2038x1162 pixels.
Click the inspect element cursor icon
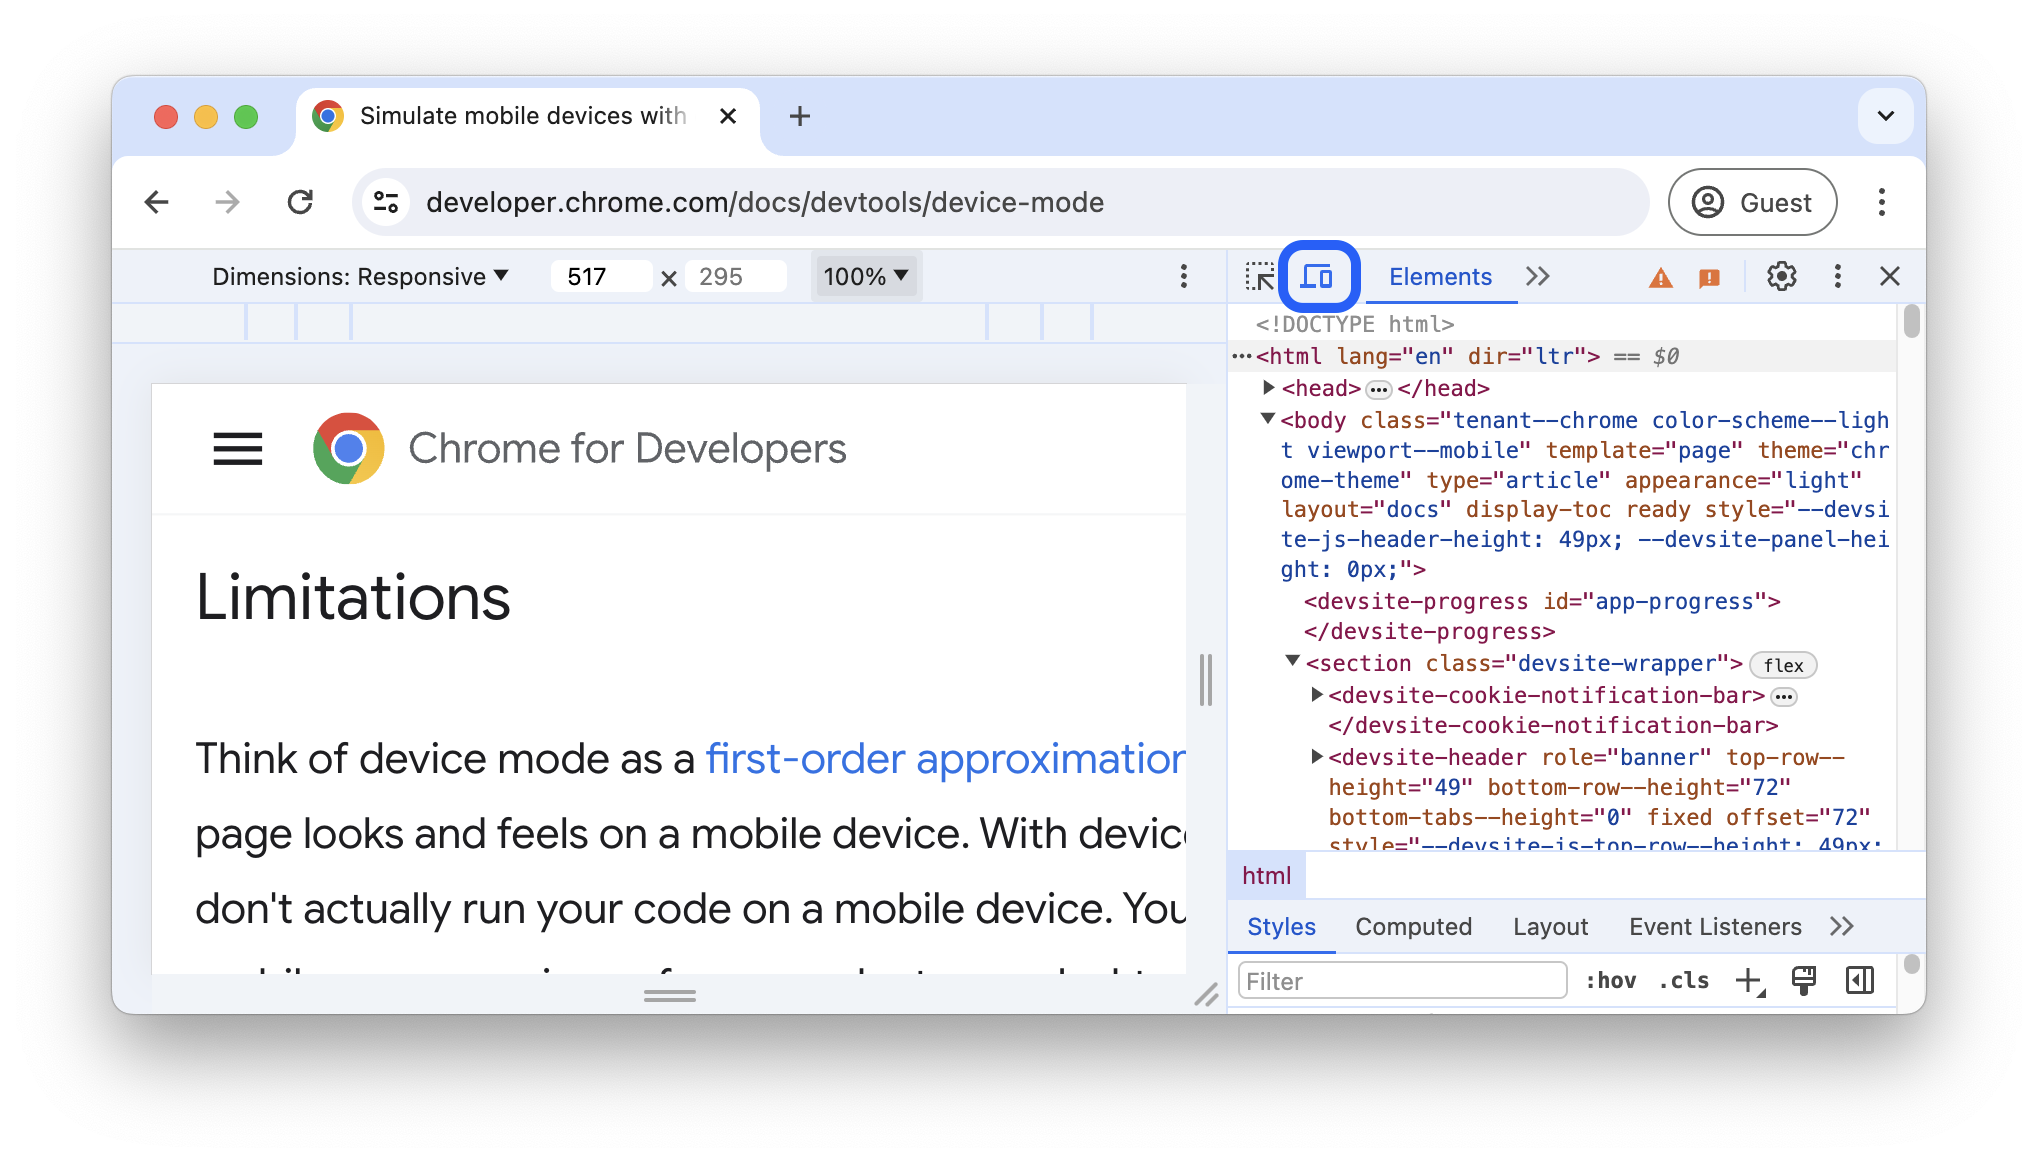1260,276
